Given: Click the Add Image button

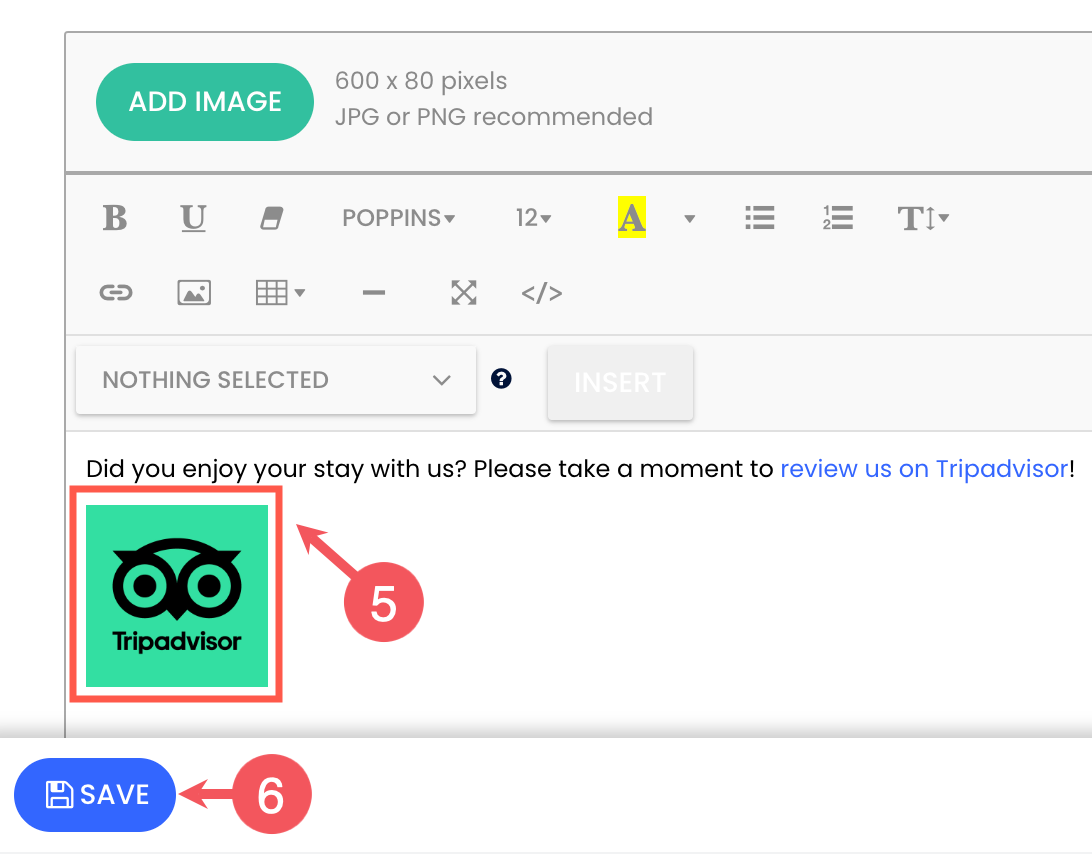Looking at the screenshot, I should click(x=205, y=102).
